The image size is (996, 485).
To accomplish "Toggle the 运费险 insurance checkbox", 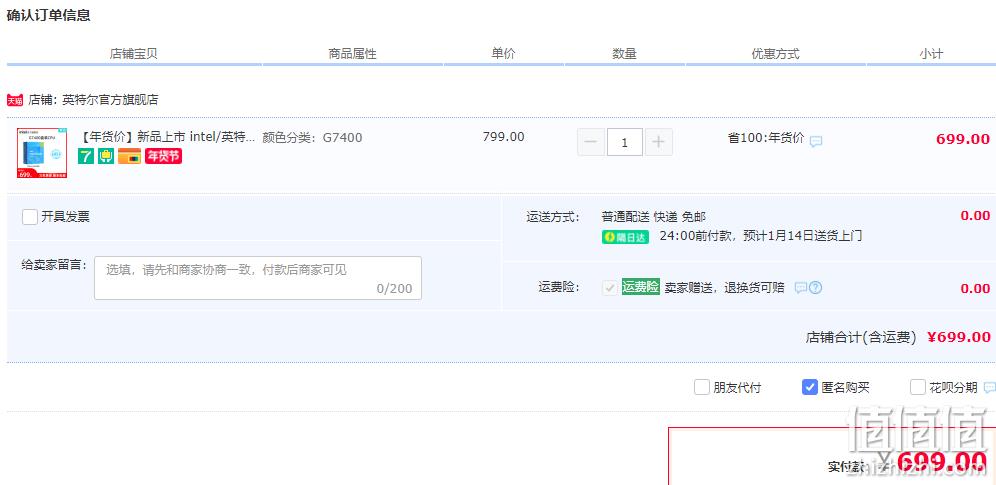I will (x=610, y=288).
